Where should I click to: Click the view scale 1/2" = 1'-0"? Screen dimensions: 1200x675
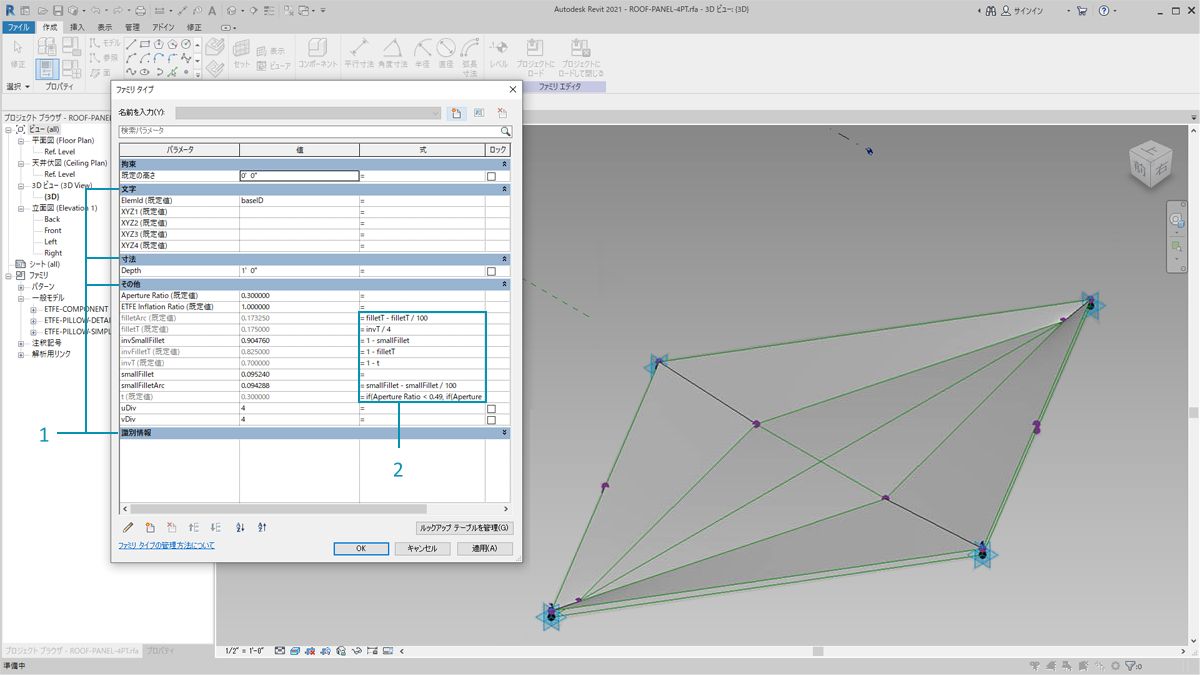click(x=244, y=650)
